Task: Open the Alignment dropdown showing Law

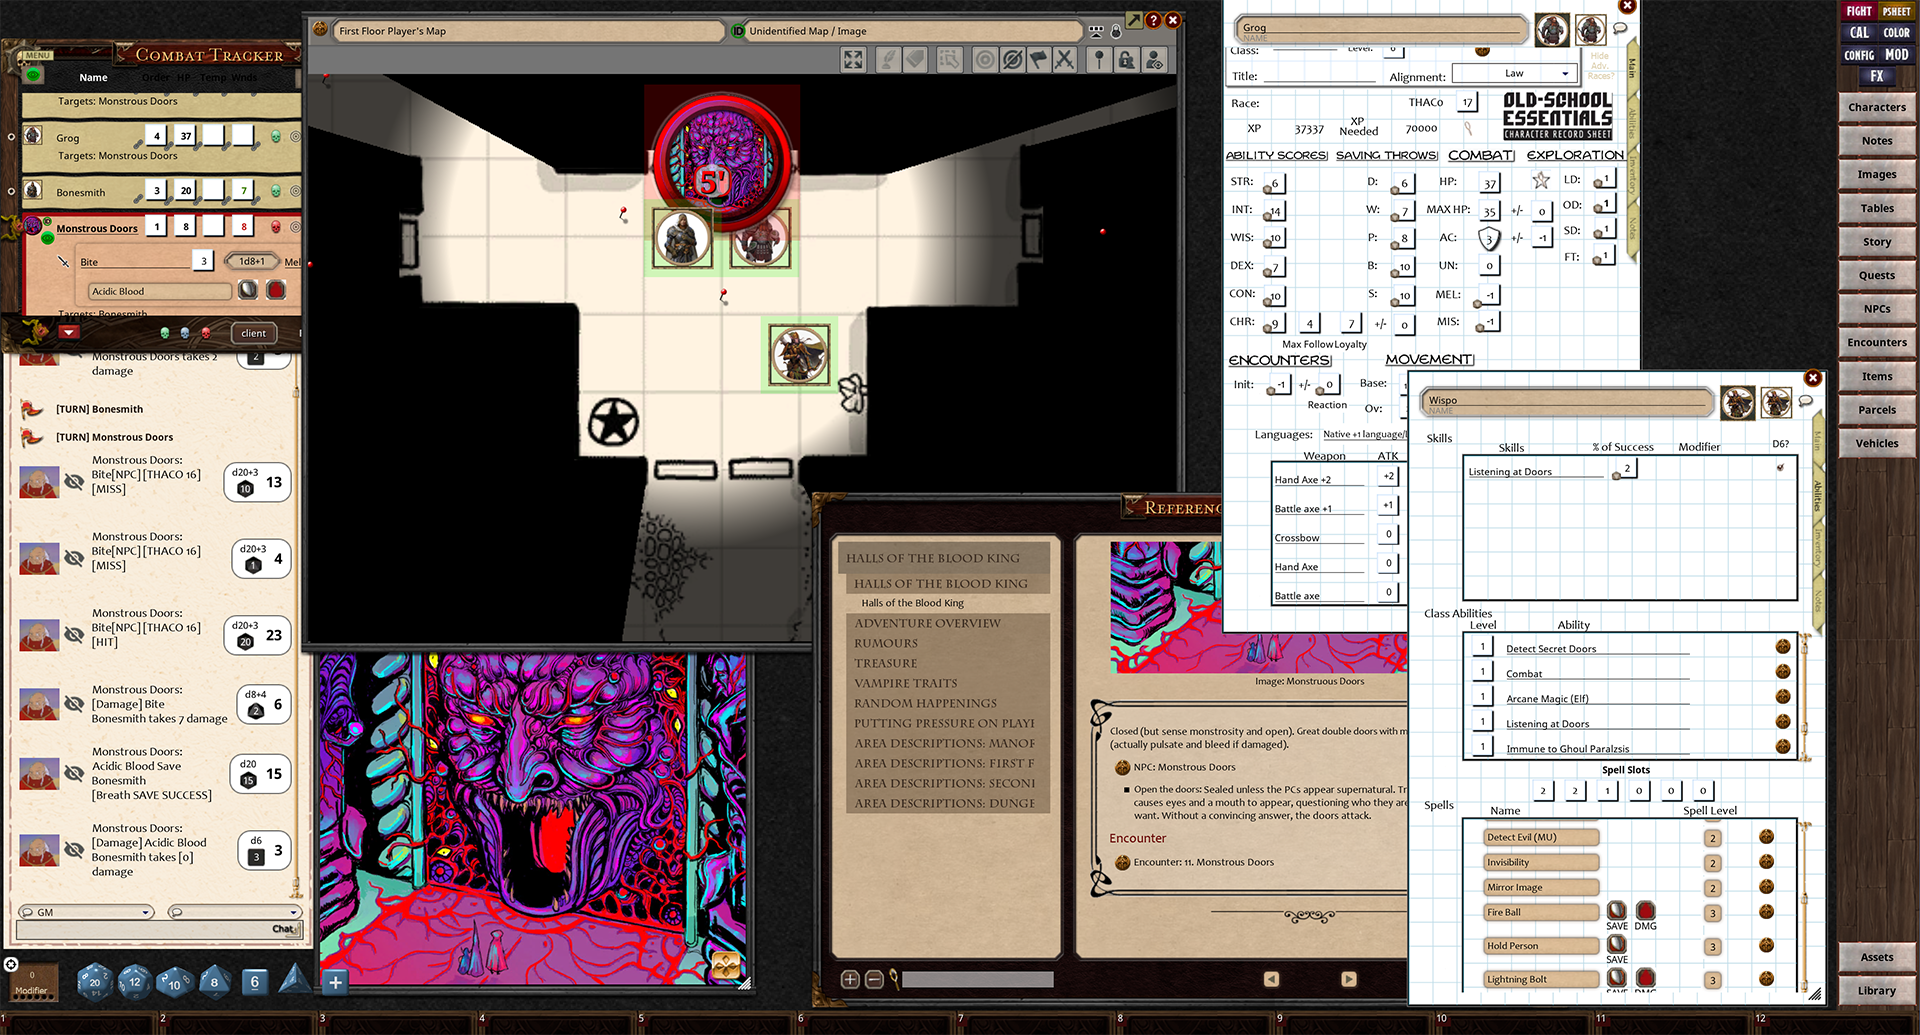Action: pyautogui.click(x=1514, y=73)
